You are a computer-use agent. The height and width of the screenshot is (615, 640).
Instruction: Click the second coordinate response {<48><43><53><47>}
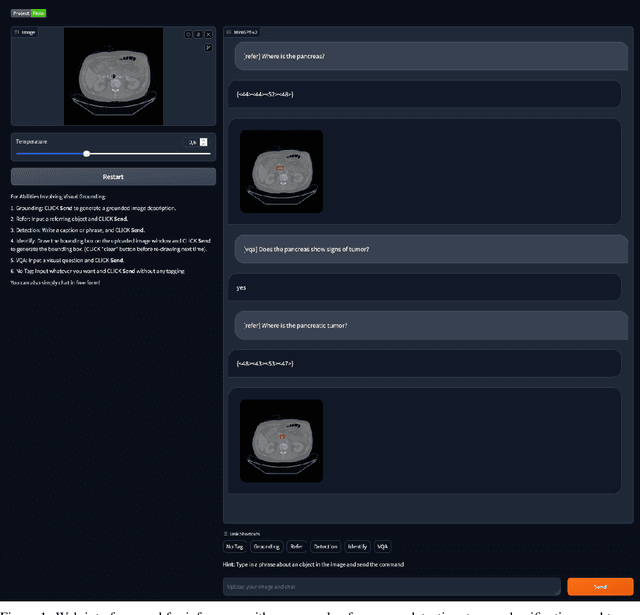pos(424,364)
